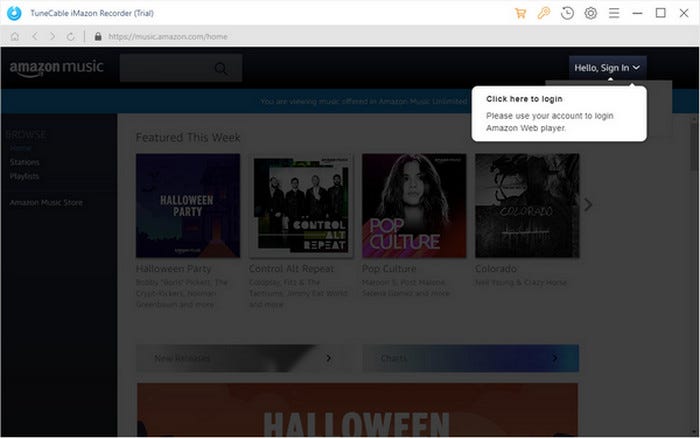
Task: Navigate back with the left arrow
Action: [x=35, y=37]
